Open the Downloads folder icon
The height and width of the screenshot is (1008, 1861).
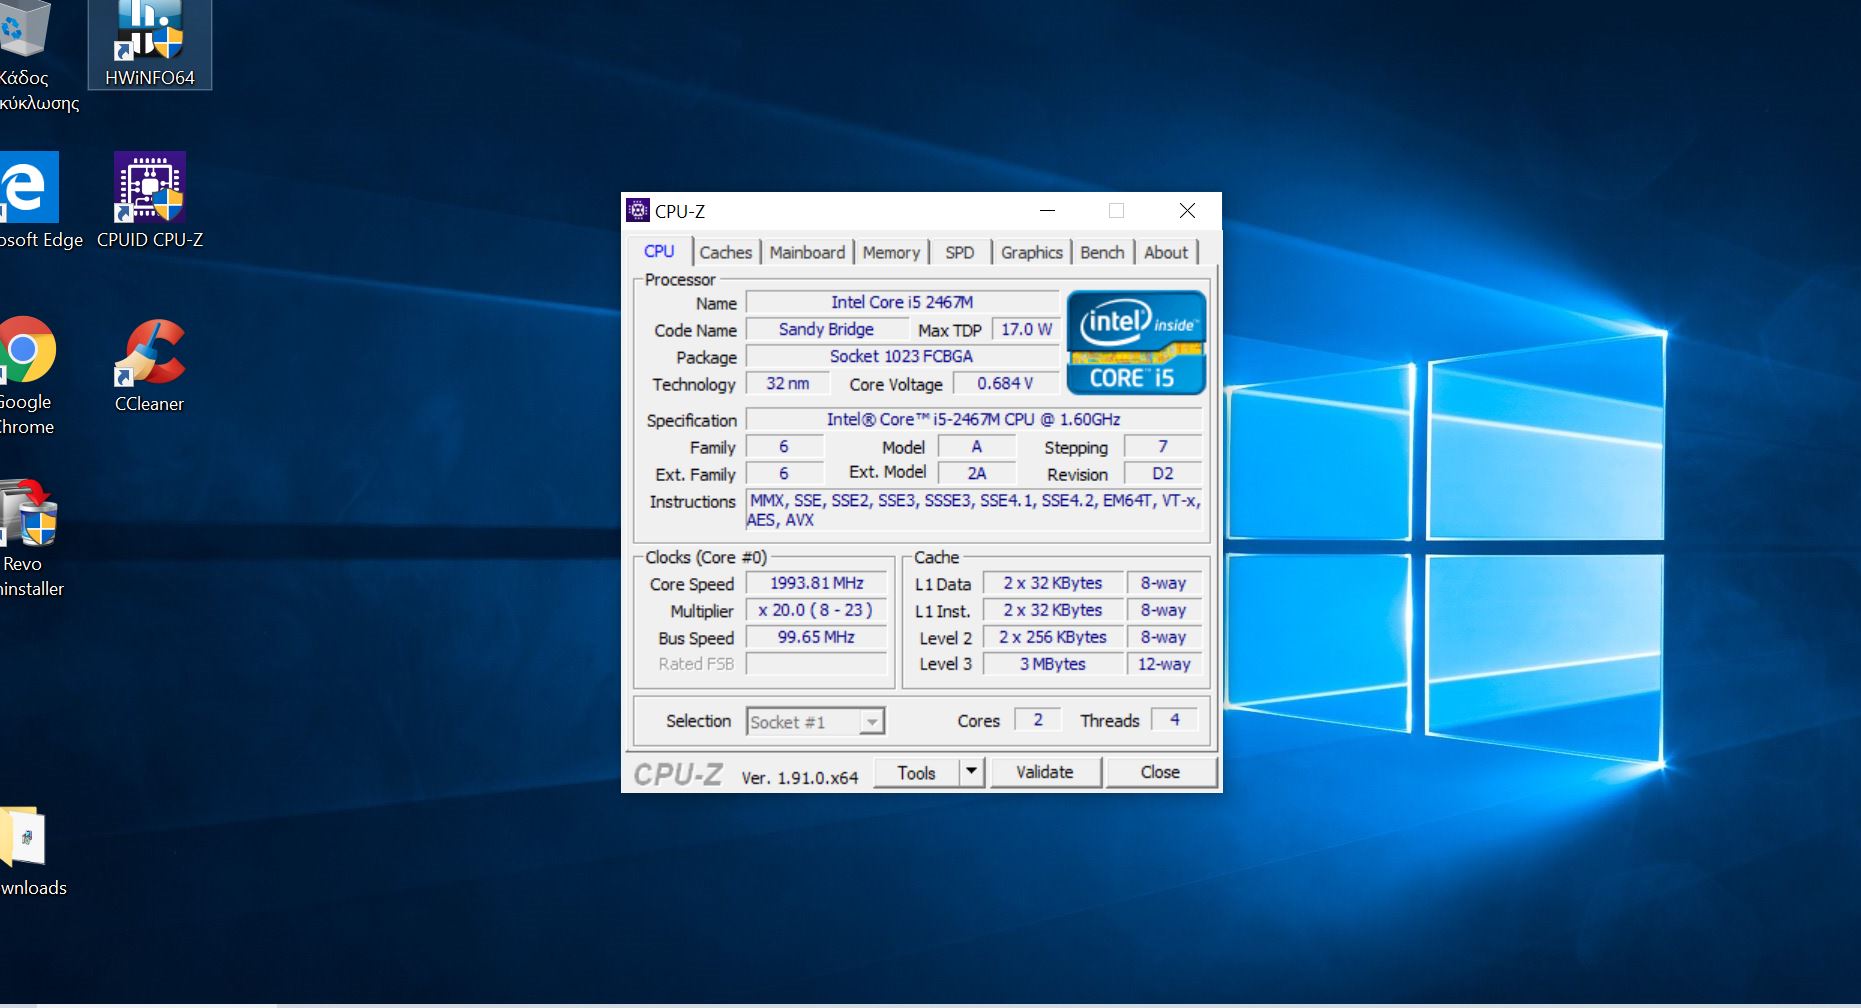30,852
